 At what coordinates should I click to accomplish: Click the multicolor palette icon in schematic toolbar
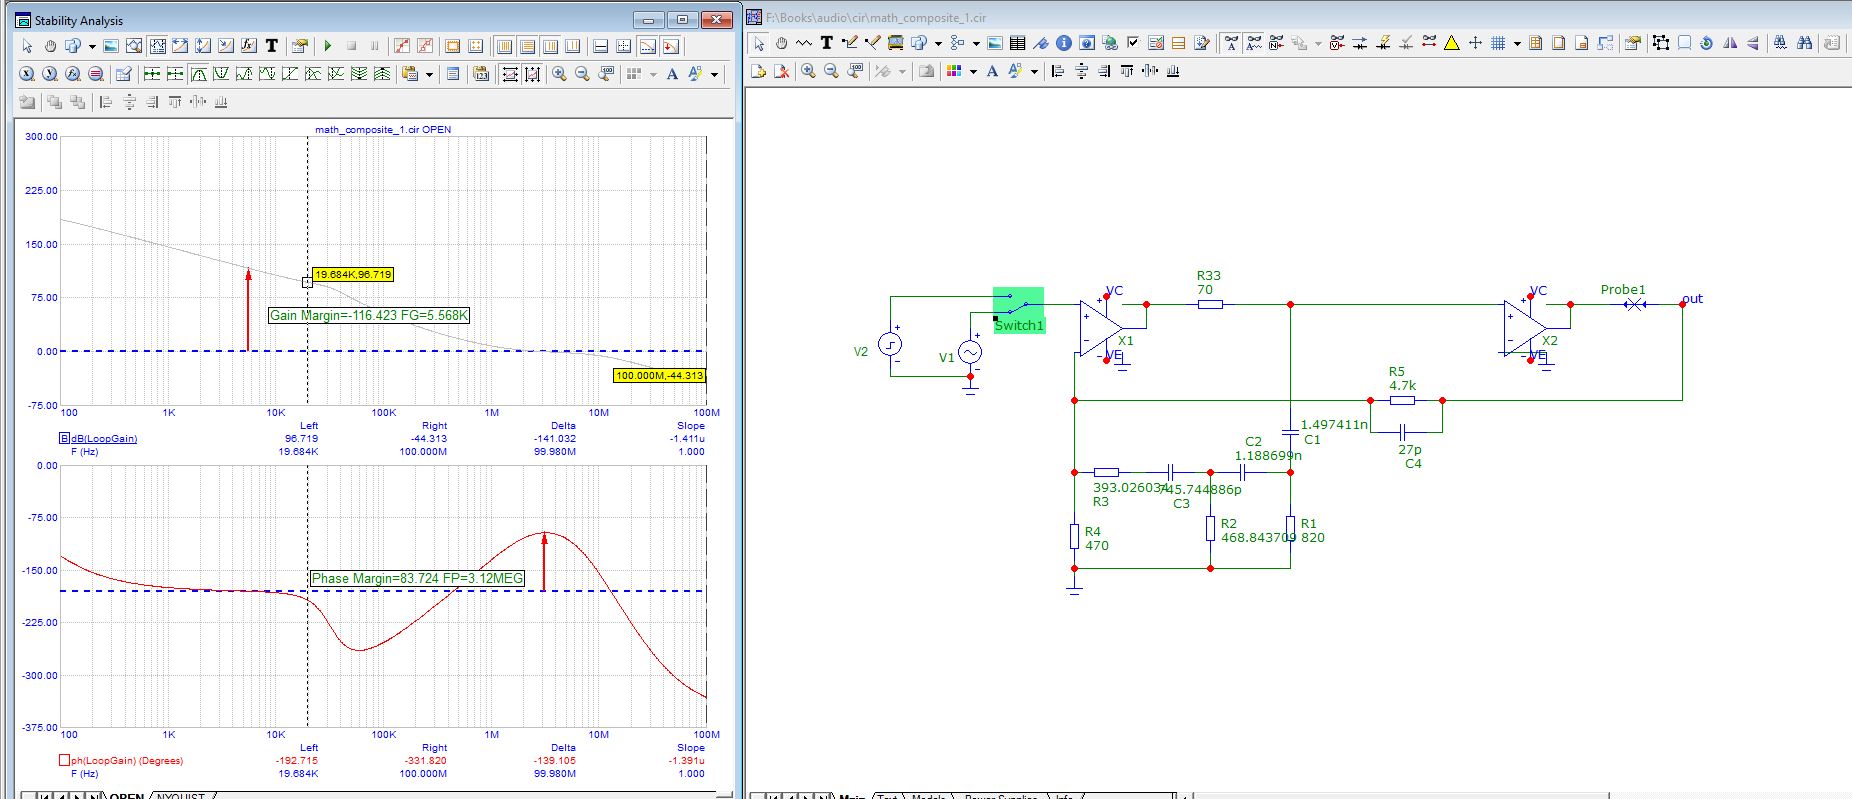pyautogui.click(x=954, y=71)
